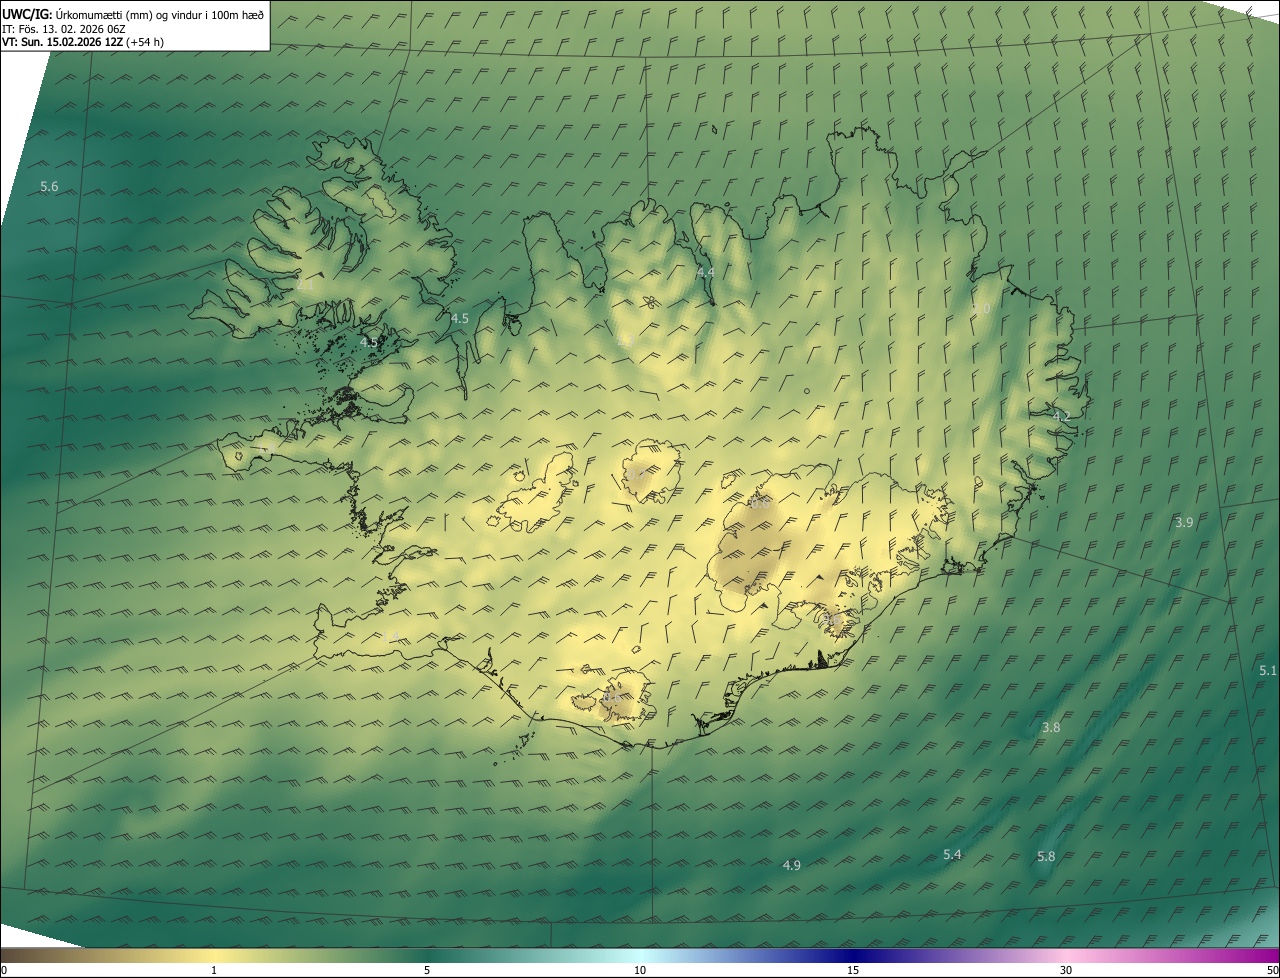Click the 4.9 value label on the map
The image size is (1280, 978).
pos(791,865)
